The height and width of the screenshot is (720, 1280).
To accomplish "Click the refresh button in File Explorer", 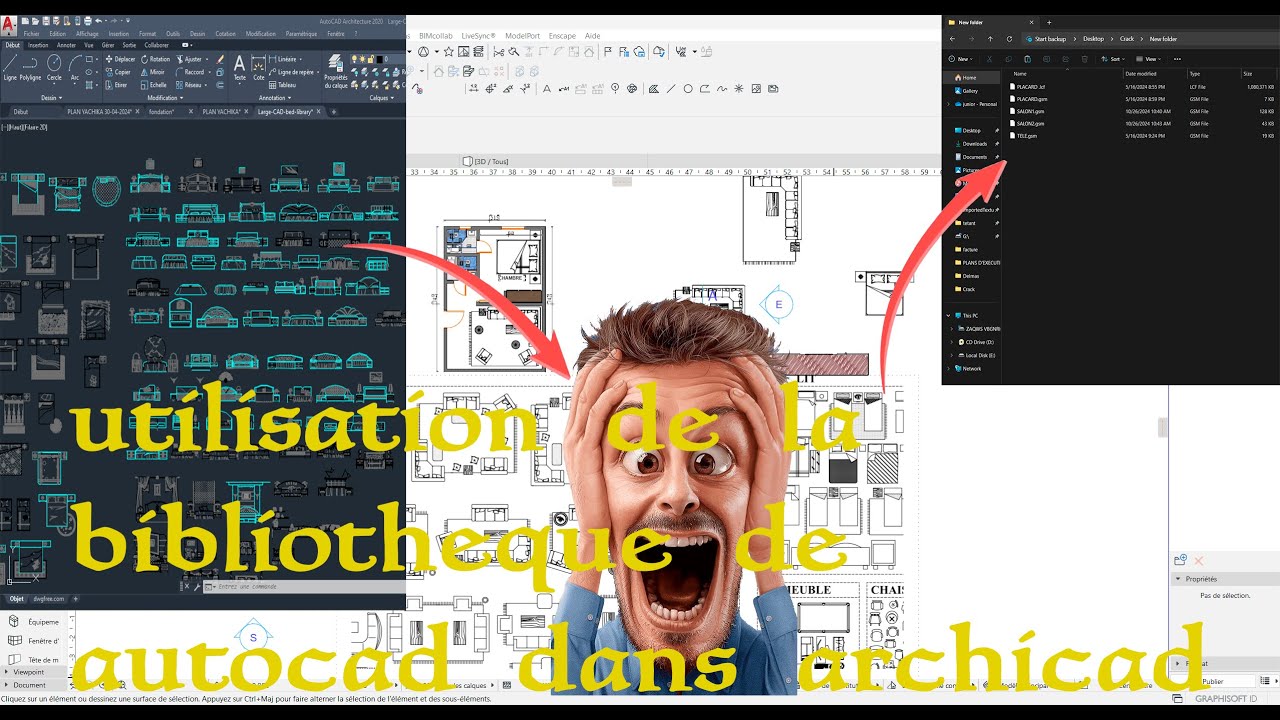I will [x=1009, y=39].
